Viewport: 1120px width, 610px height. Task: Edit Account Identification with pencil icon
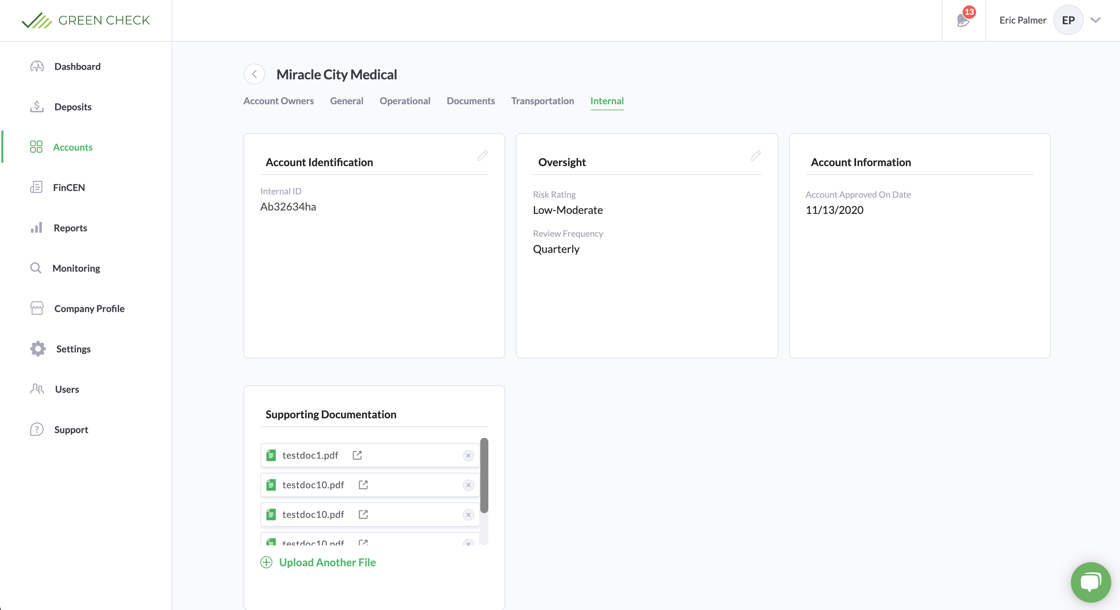coord(483,155)
